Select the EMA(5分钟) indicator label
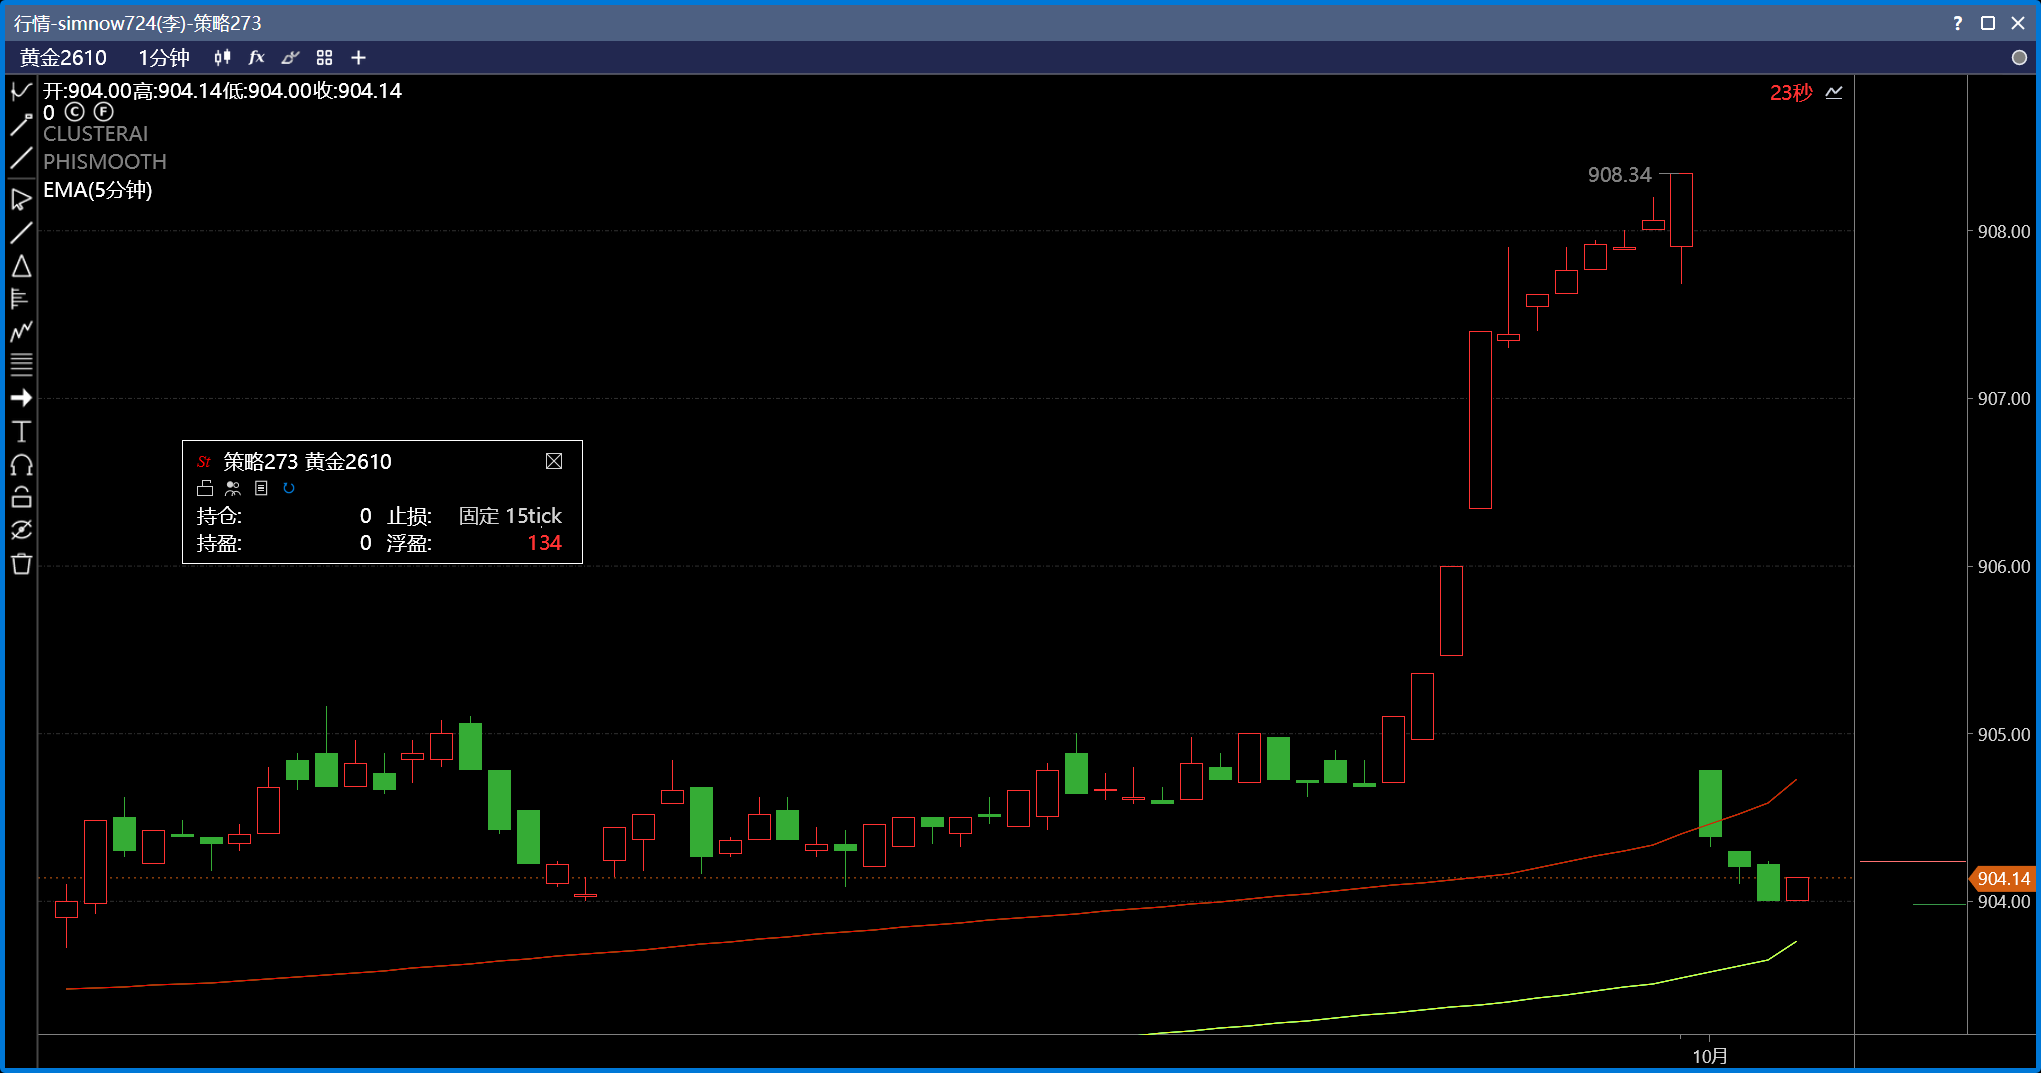The height and width of the screenshot is (1073, 2041). (x=97, y=190)
